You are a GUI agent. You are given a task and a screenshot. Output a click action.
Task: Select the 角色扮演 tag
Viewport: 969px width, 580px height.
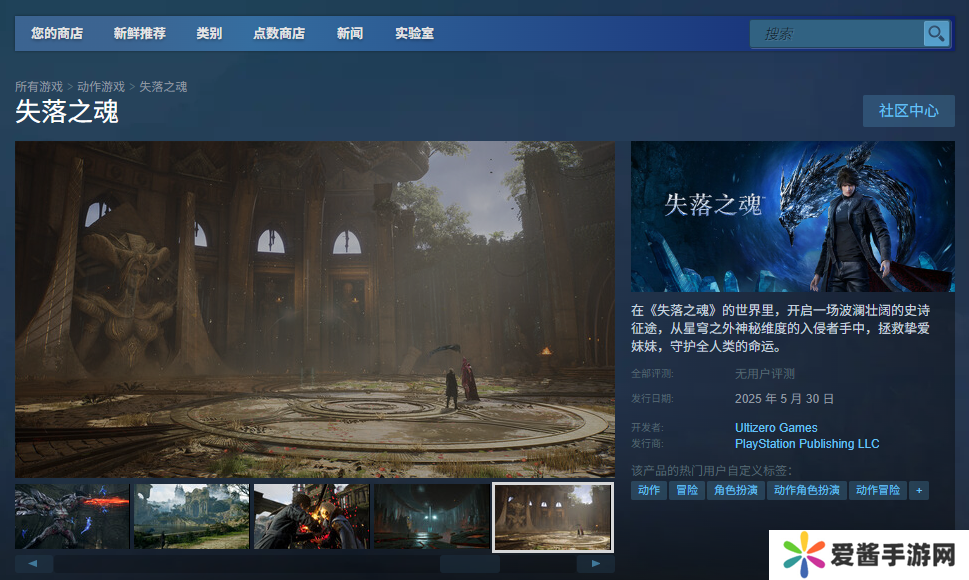735,490
